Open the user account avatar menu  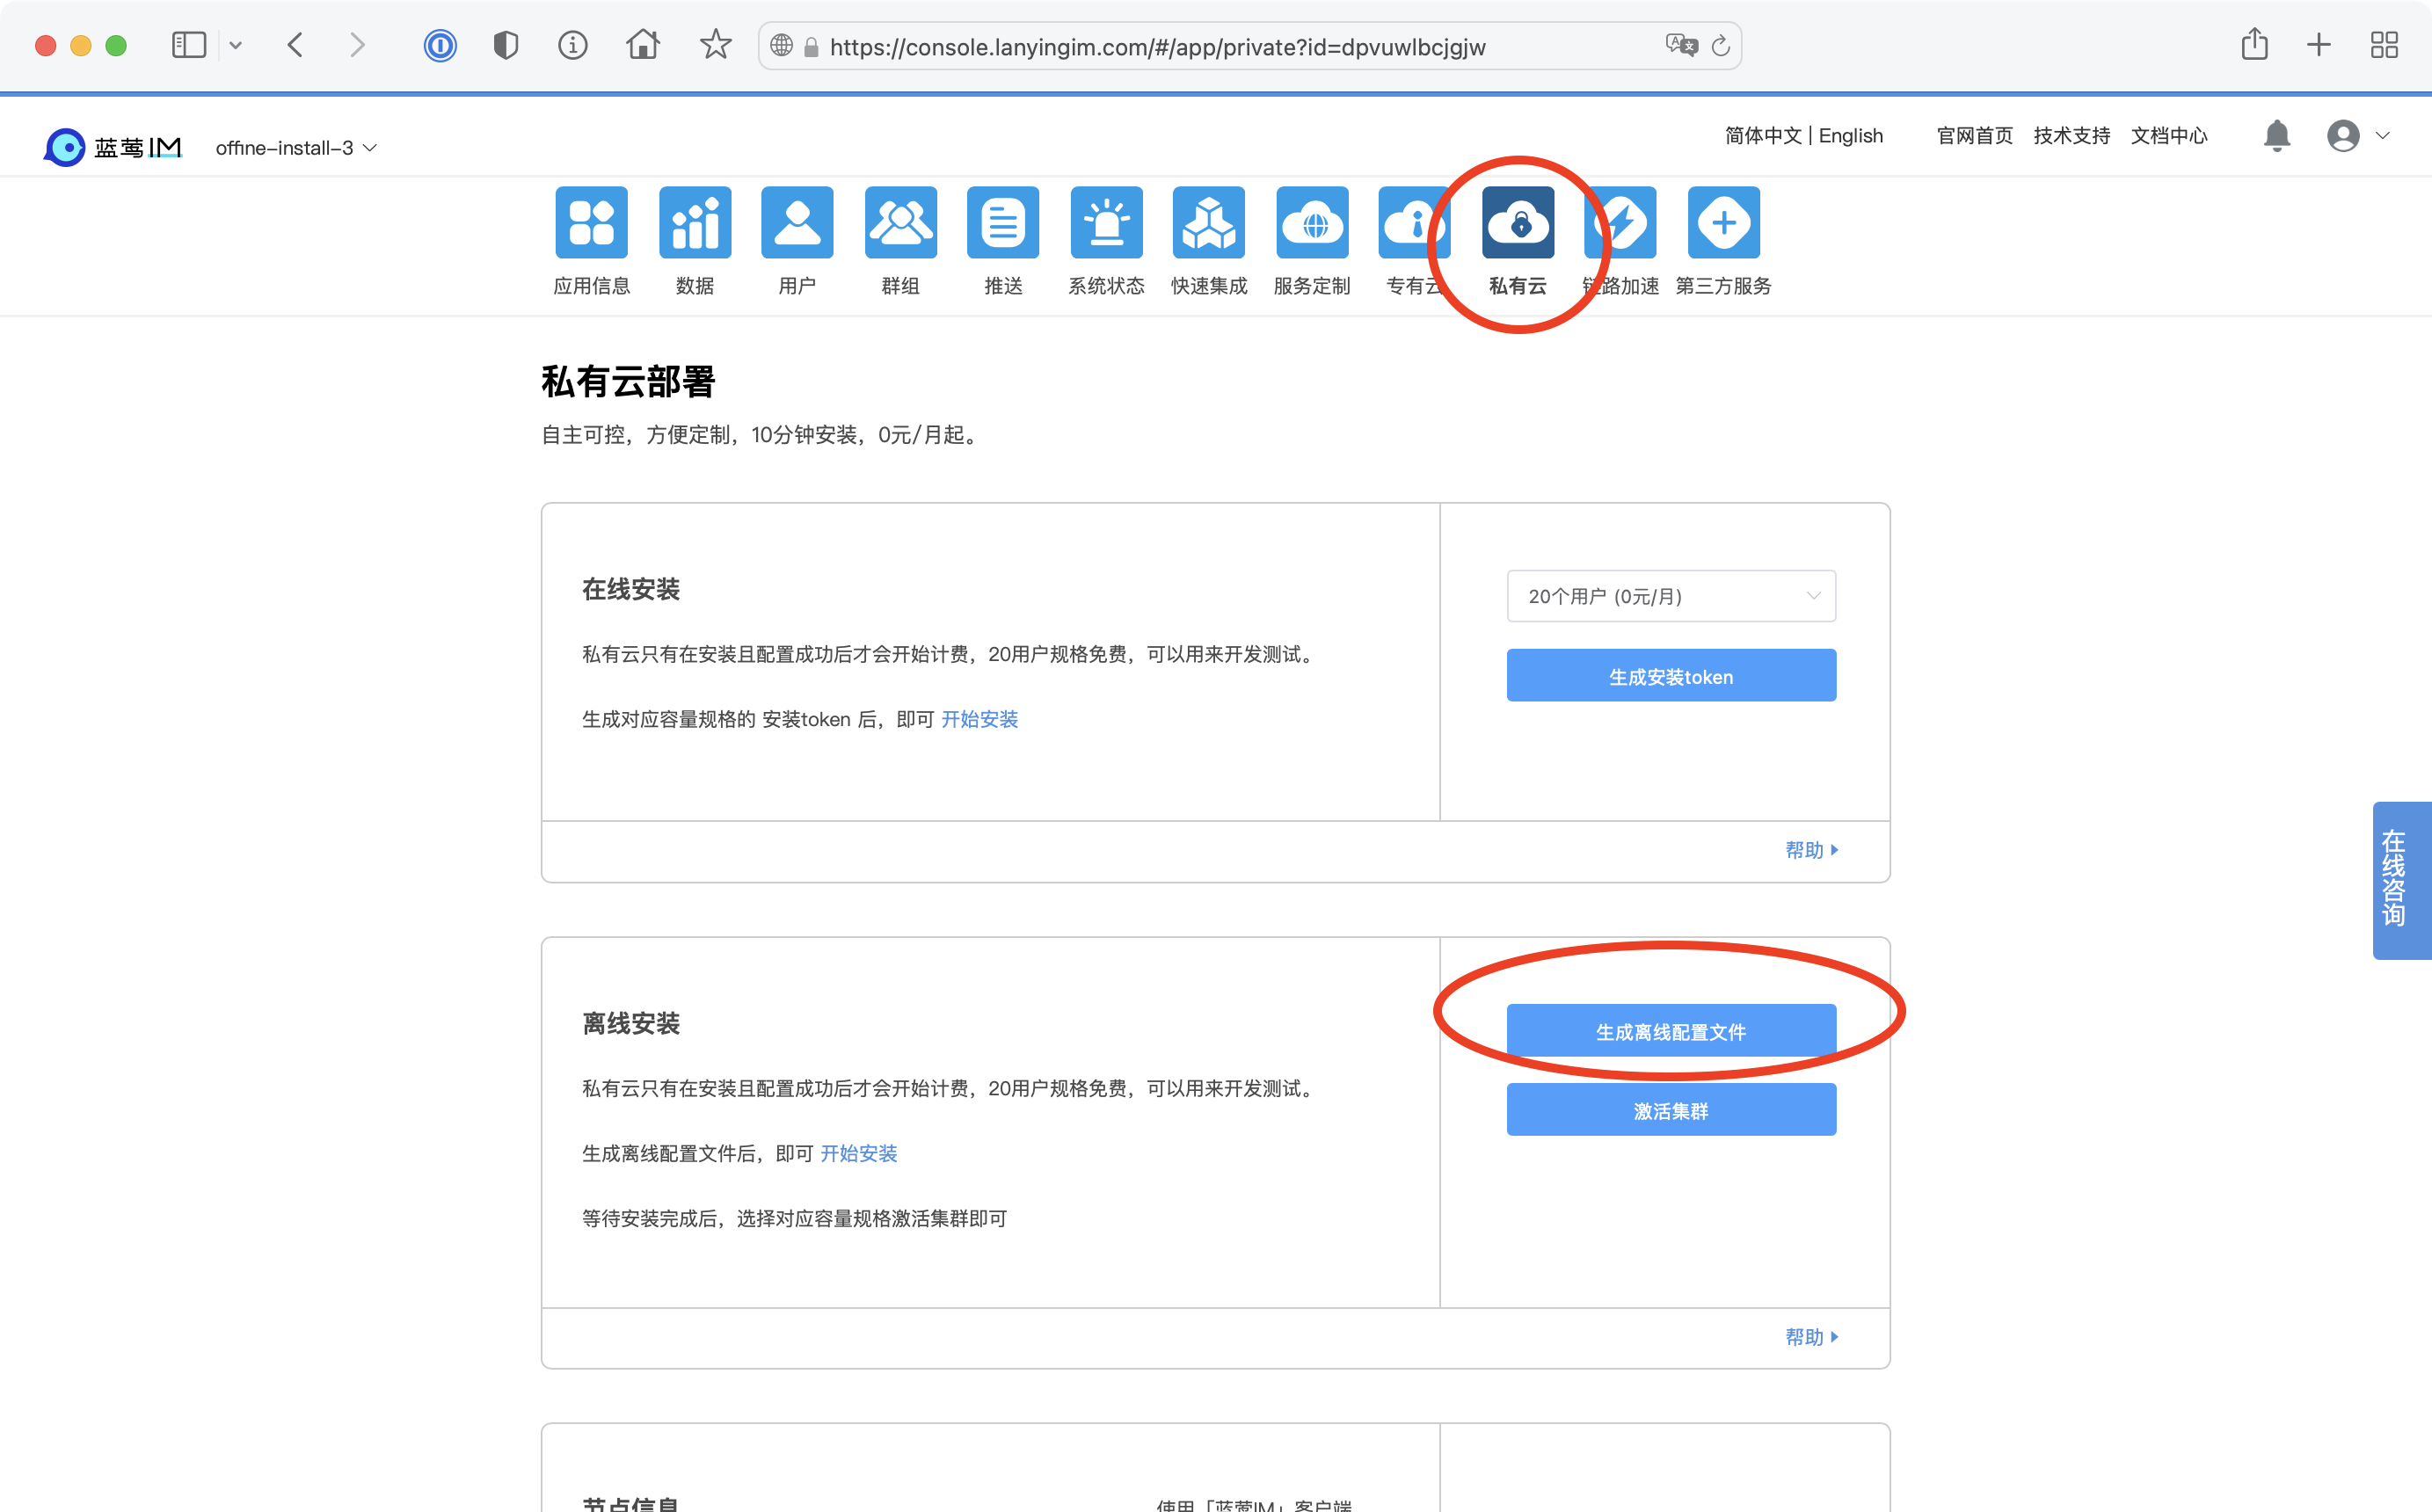tap(2357, 135)
